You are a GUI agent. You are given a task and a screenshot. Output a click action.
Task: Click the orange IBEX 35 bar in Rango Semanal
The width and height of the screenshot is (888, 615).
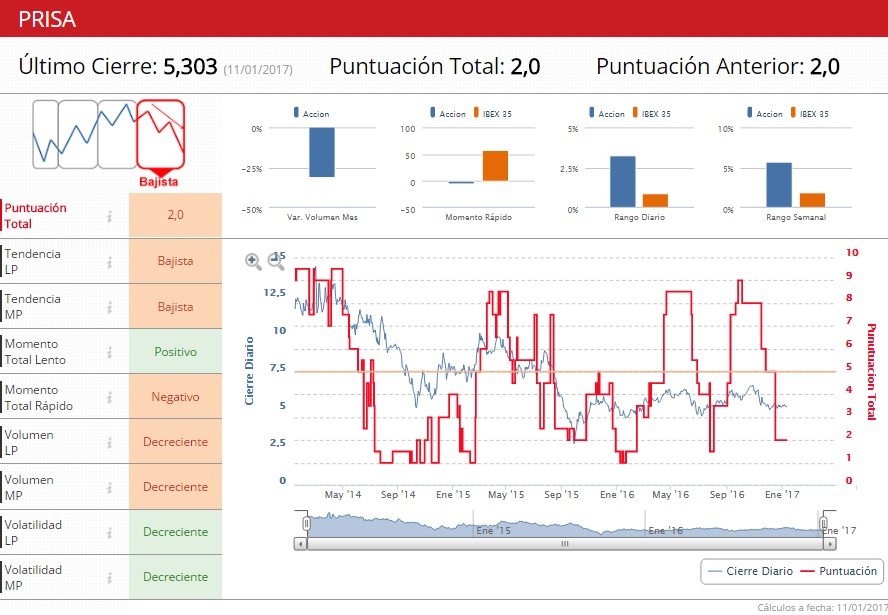point(812,200)
